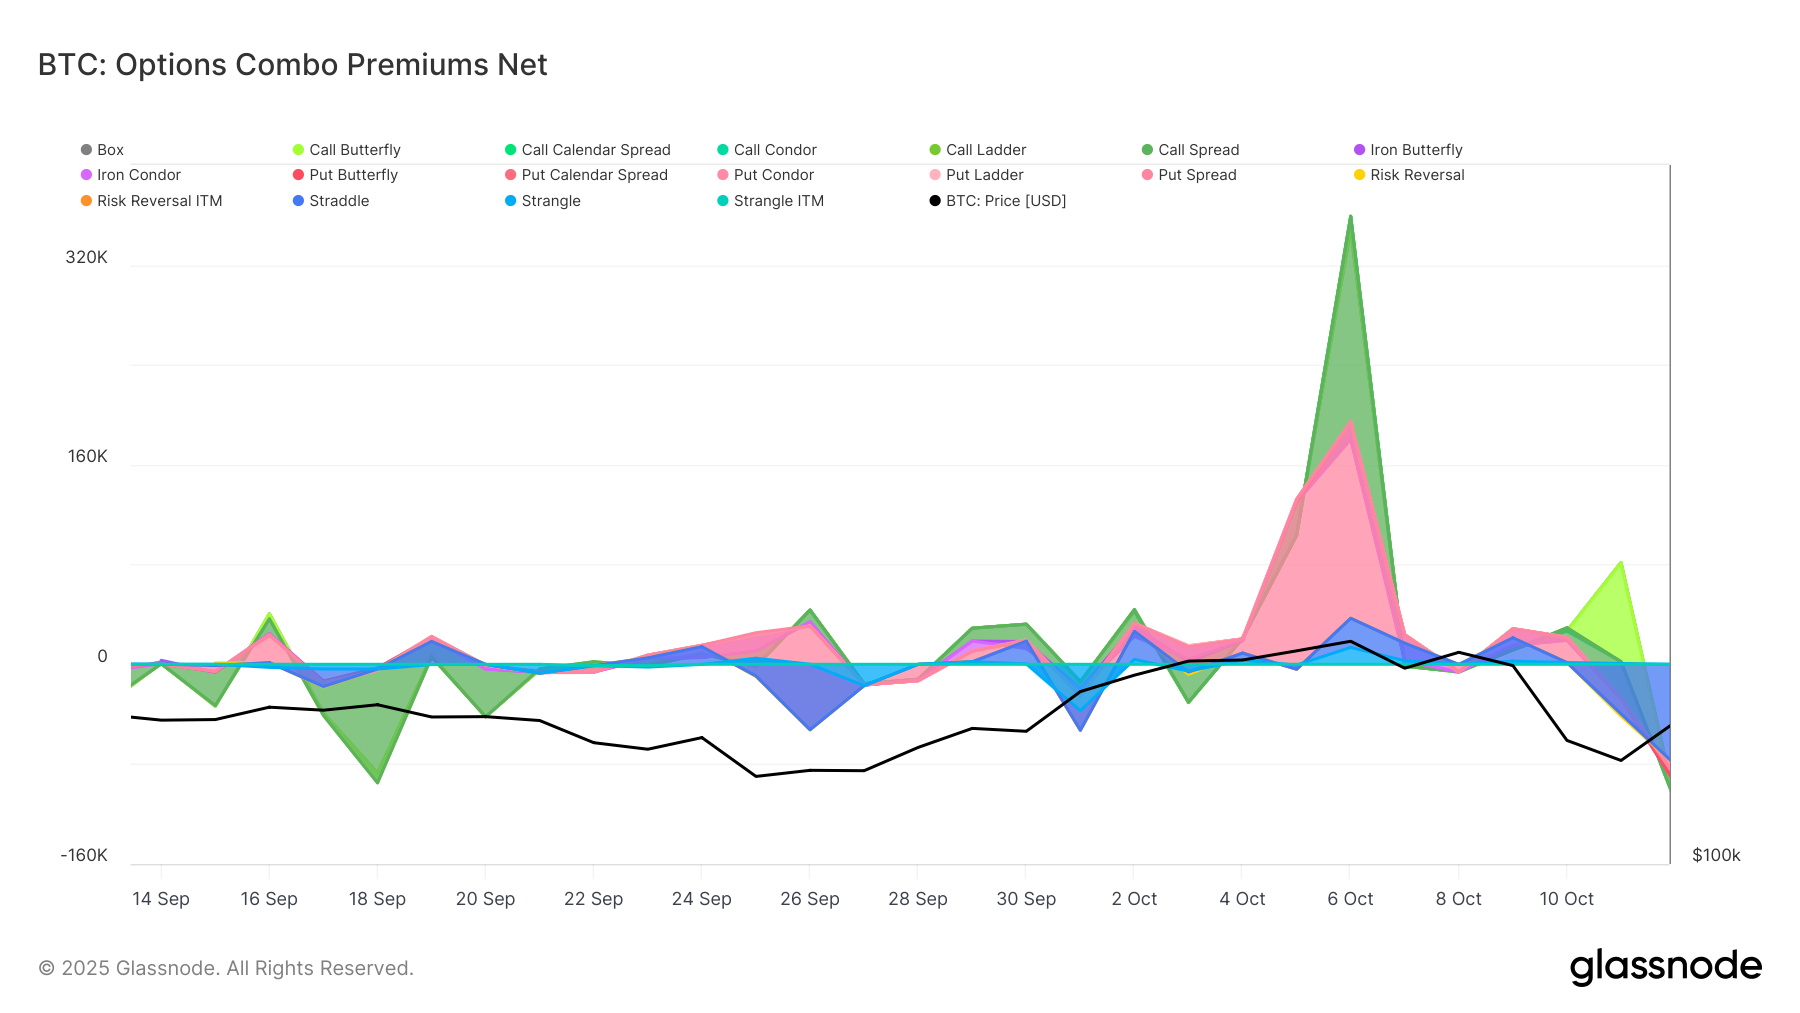1800x1013 pixels.
Task: Click the Call Calendar Spread legend dot
Action: tap(510, 149)
